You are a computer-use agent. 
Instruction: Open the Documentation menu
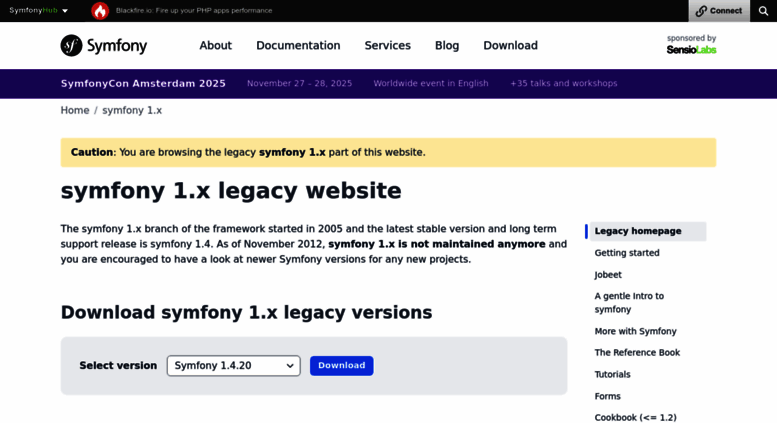click(x=298, y=46)
